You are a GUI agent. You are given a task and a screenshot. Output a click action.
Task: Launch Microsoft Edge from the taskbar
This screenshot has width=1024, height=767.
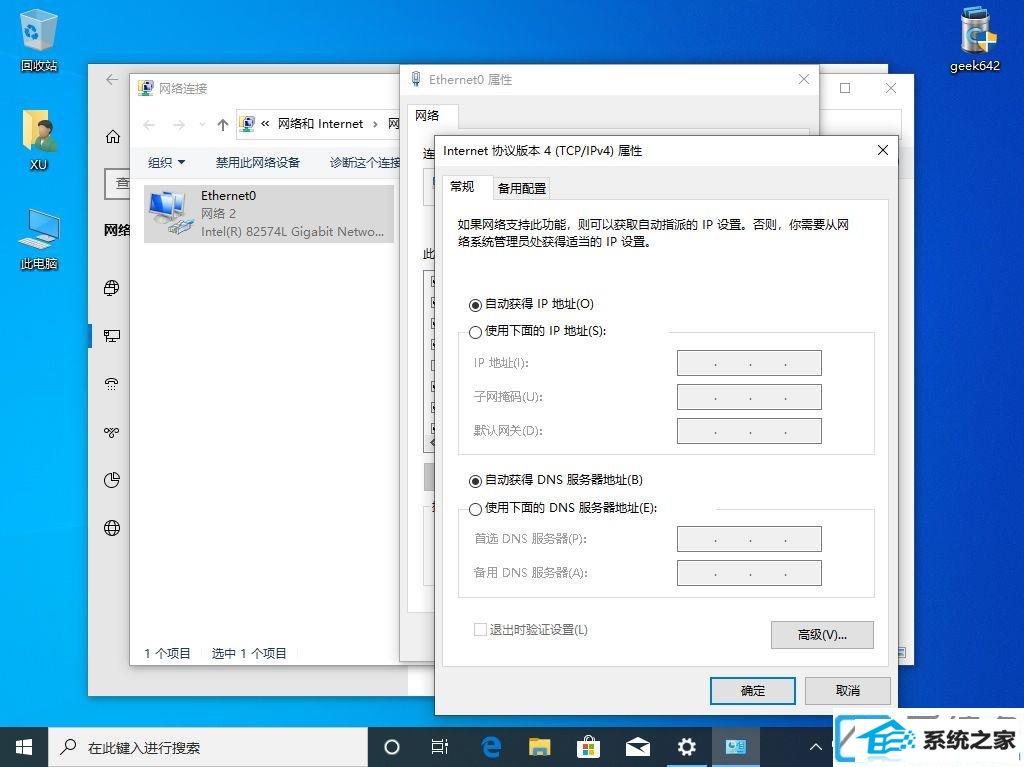point(491,747)
